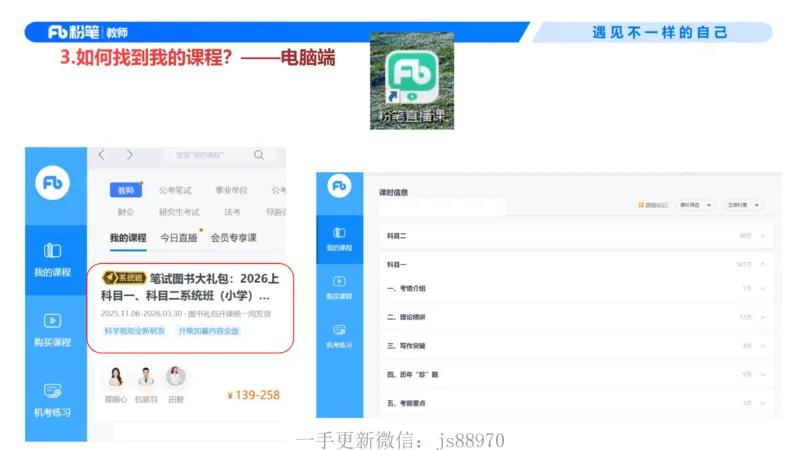Switch to the 会员专享课 tab

pos(234,238)
